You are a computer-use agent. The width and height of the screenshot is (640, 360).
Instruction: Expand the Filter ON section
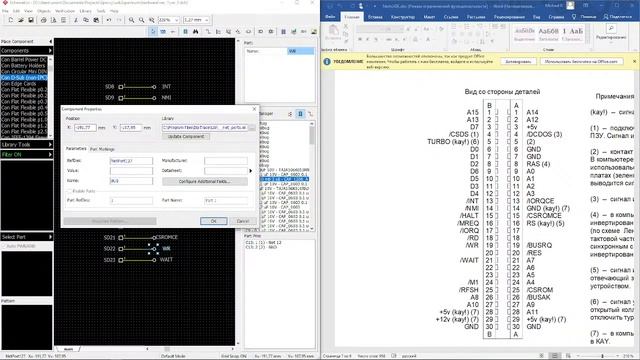click(27, 155)
